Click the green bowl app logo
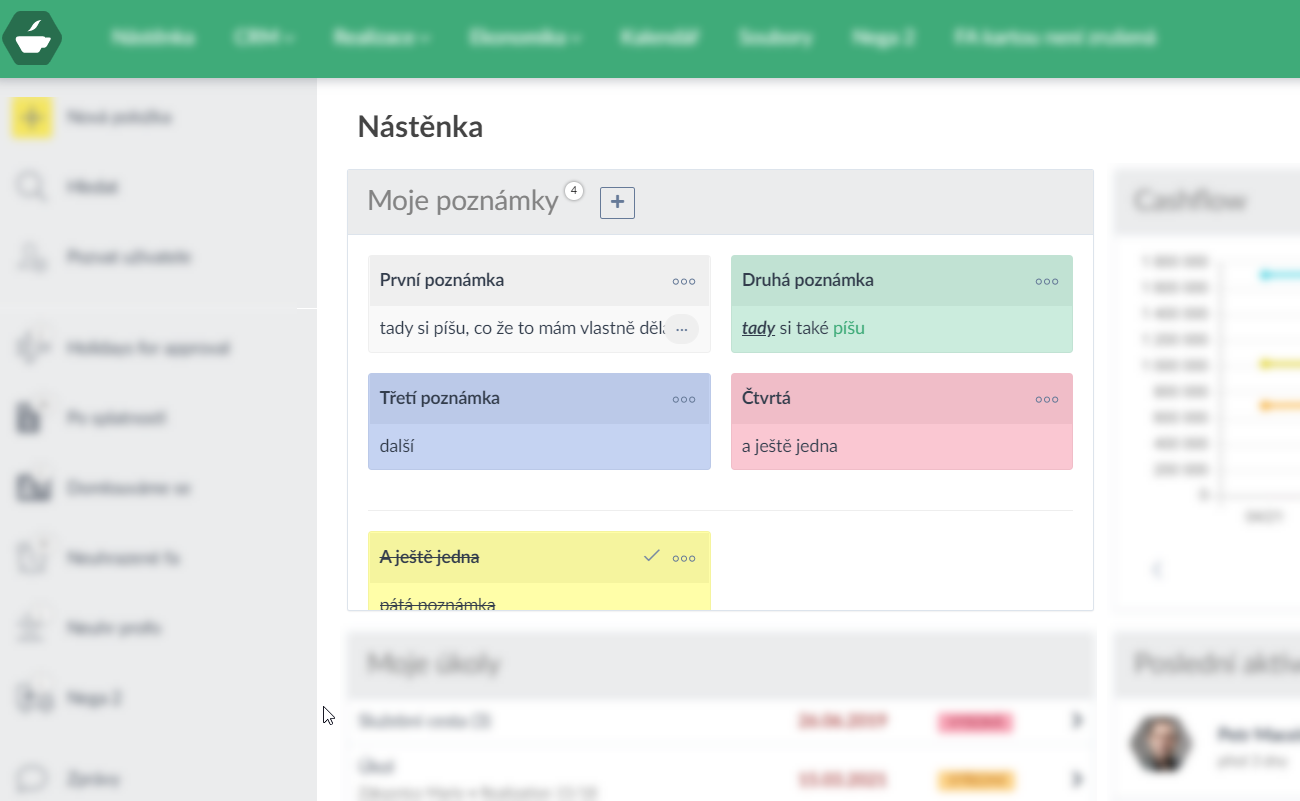The width and height of the screenshot is (1300, 801). tap(32, 38)
